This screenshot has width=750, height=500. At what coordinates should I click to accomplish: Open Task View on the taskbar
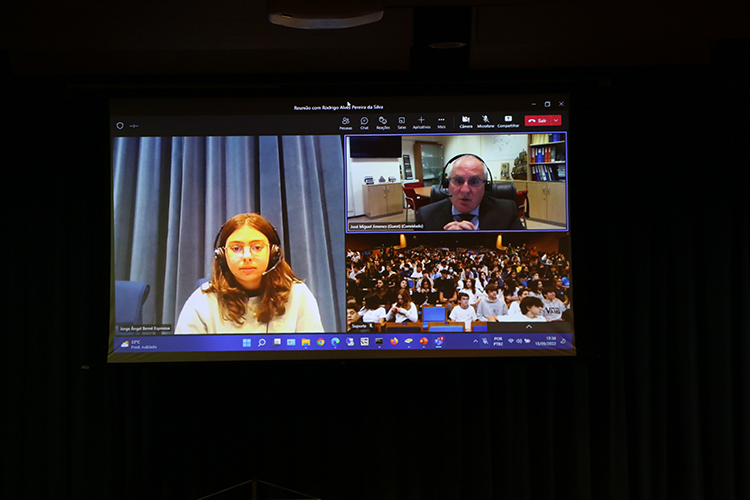276,342
